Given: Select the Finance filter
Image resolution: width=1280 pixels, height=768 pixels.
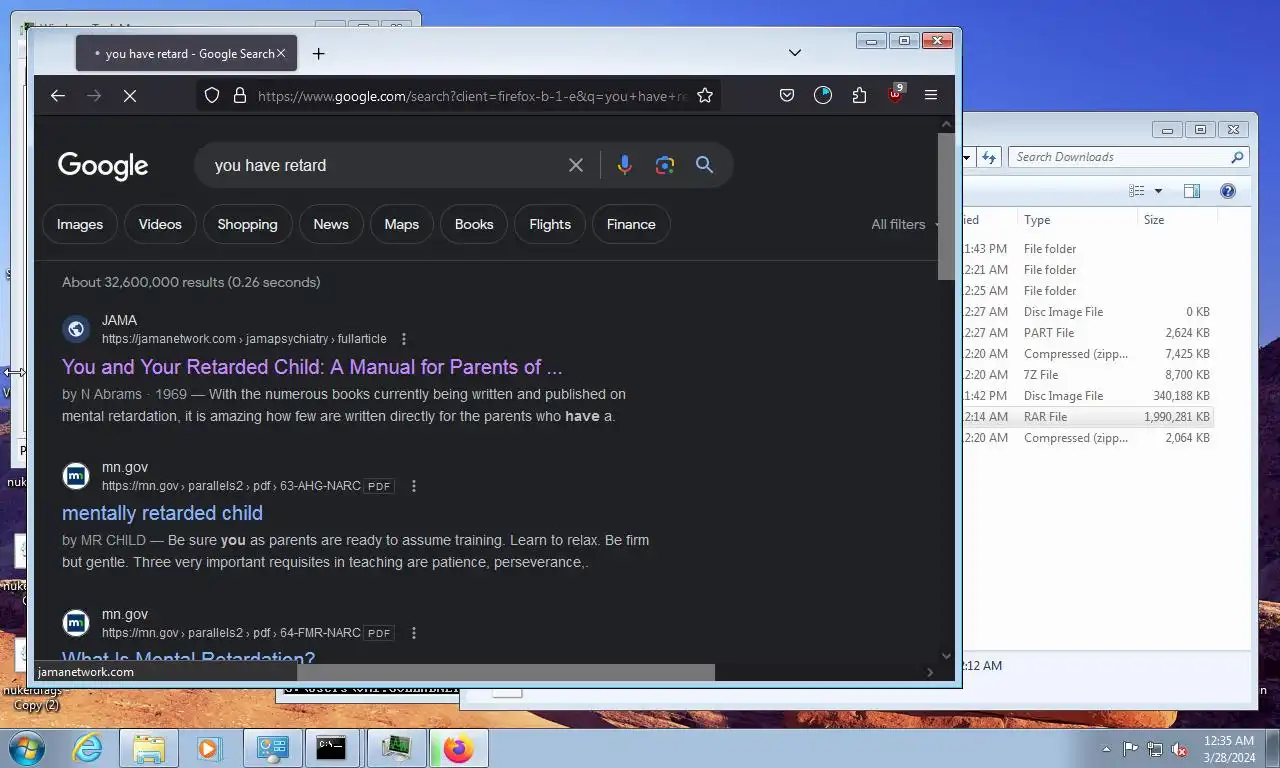Looking at the screenshot, I should (x=631, y=224).
